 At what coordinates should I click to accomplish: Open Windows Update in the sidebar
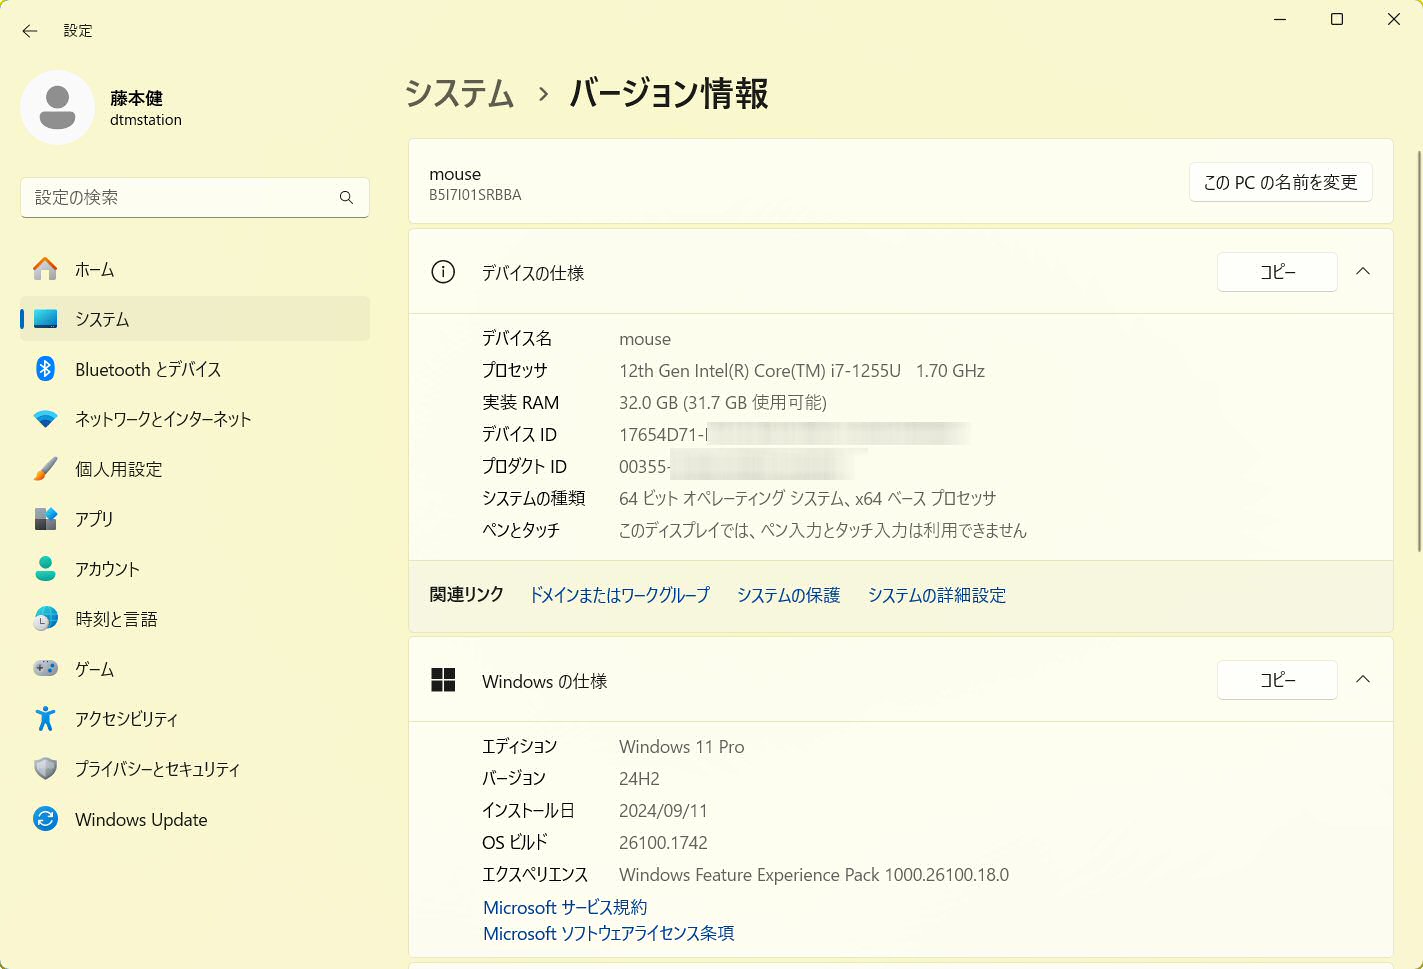click(195, 819)
